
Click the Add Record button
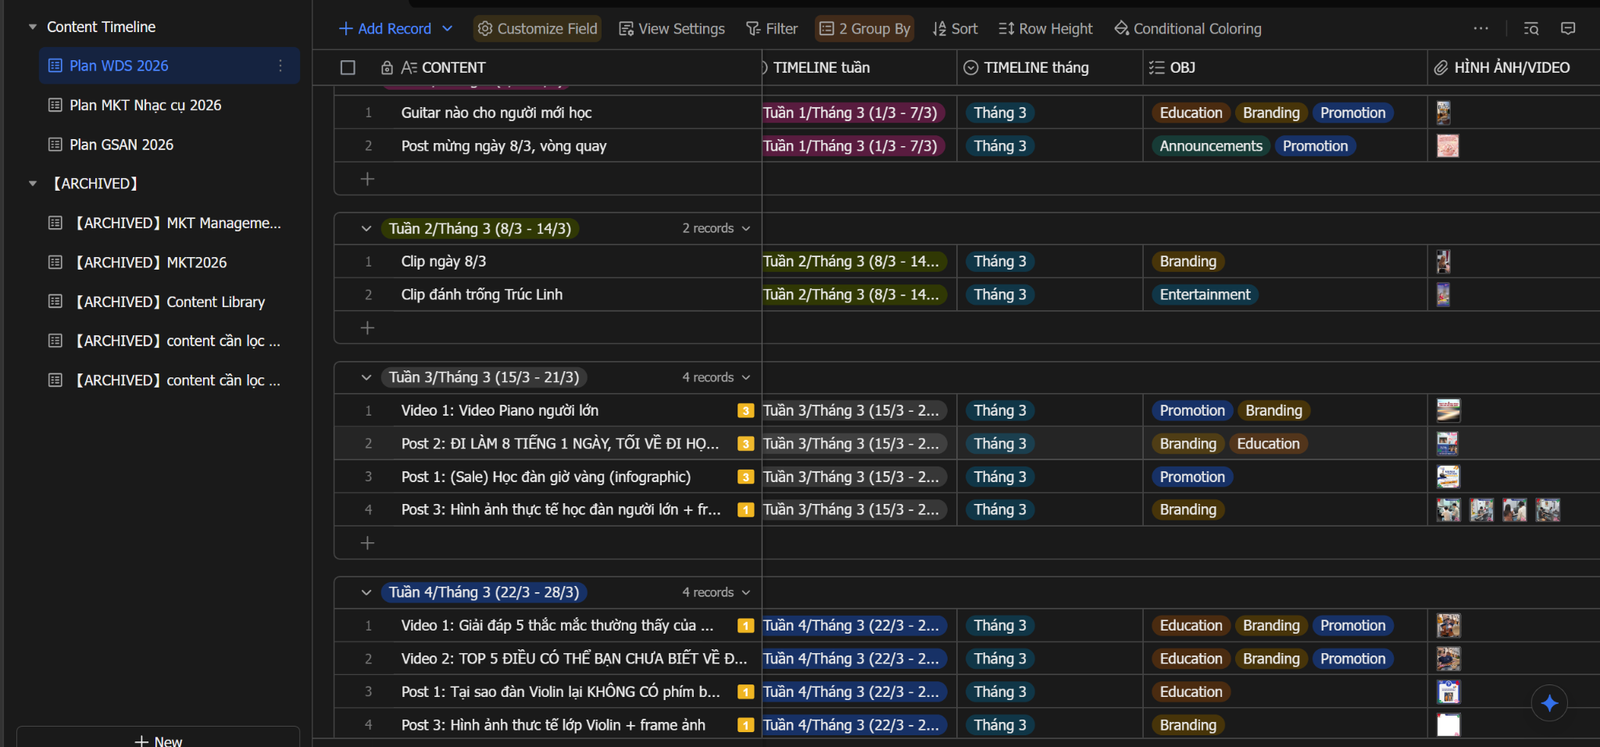[385, 29]
